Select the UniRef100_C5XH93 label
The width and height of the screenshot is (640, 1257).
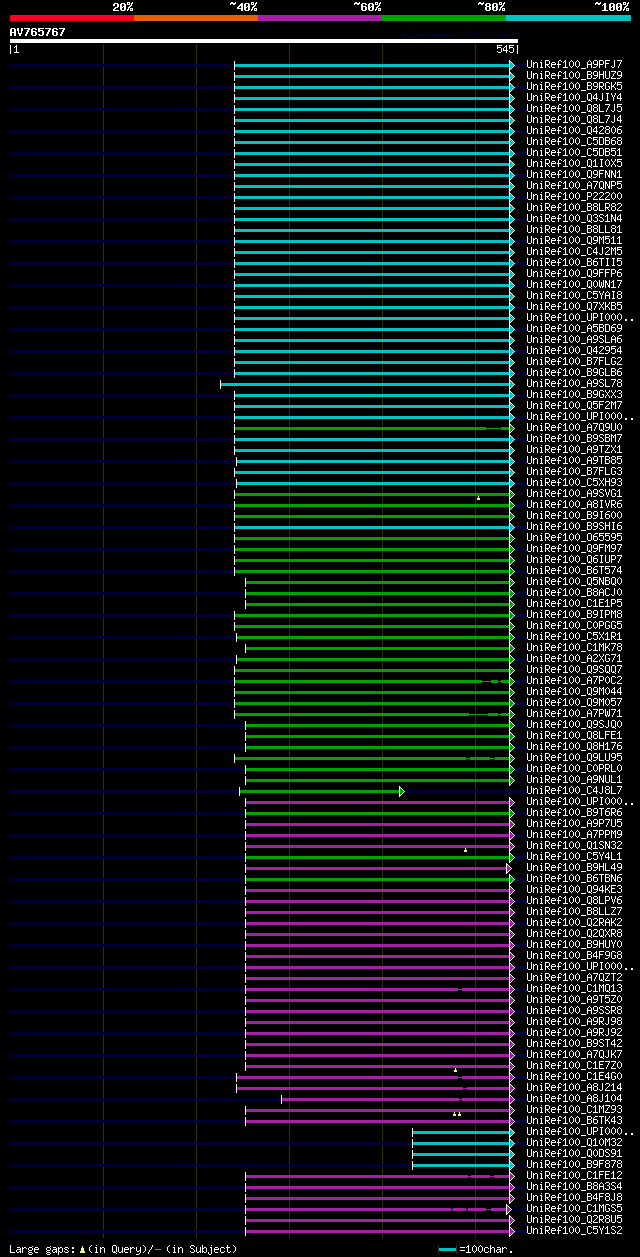[x=574, y=482]
